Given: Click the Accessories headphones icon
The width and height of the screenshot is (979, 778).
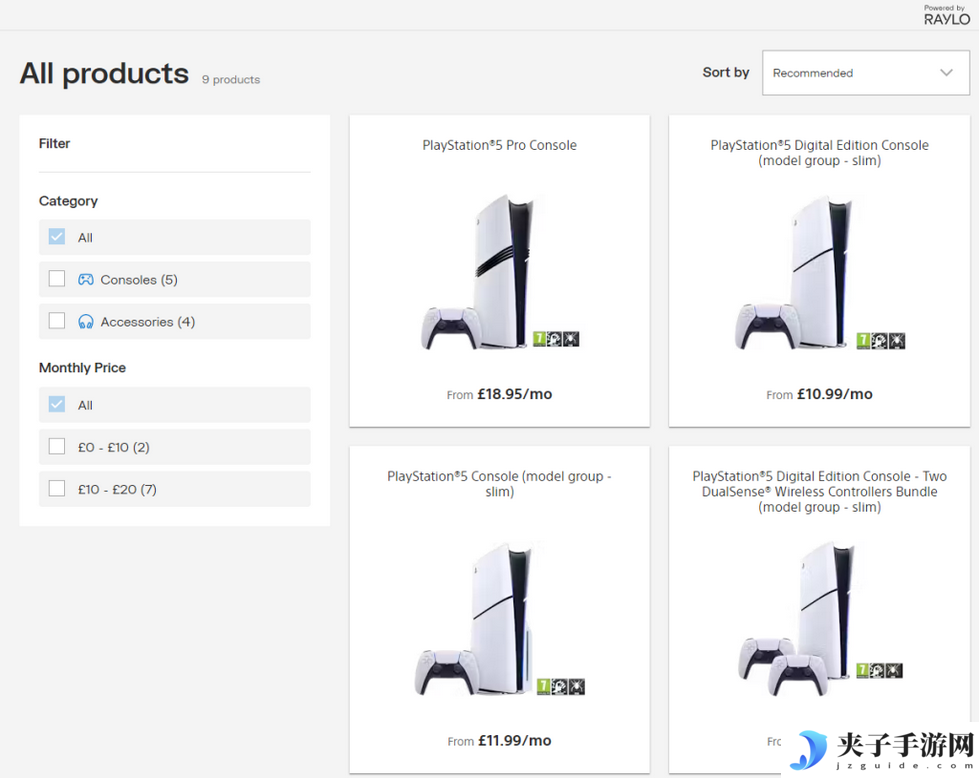Looking at the screenshot, I should point(86,322).
